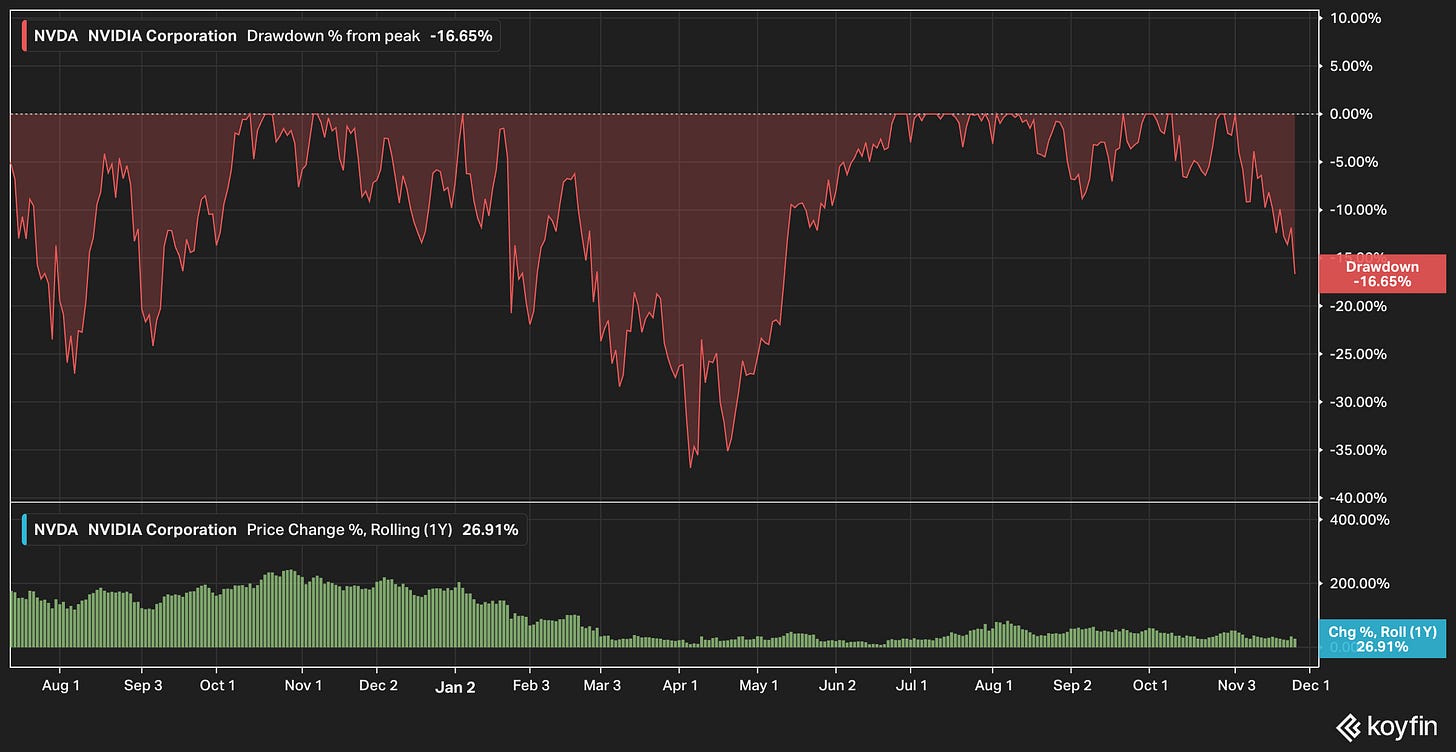Click the dotted 0.00% peak line on the chart
Screen dimensions: 1456x752
pyautogui.click(x=660, y=112)
